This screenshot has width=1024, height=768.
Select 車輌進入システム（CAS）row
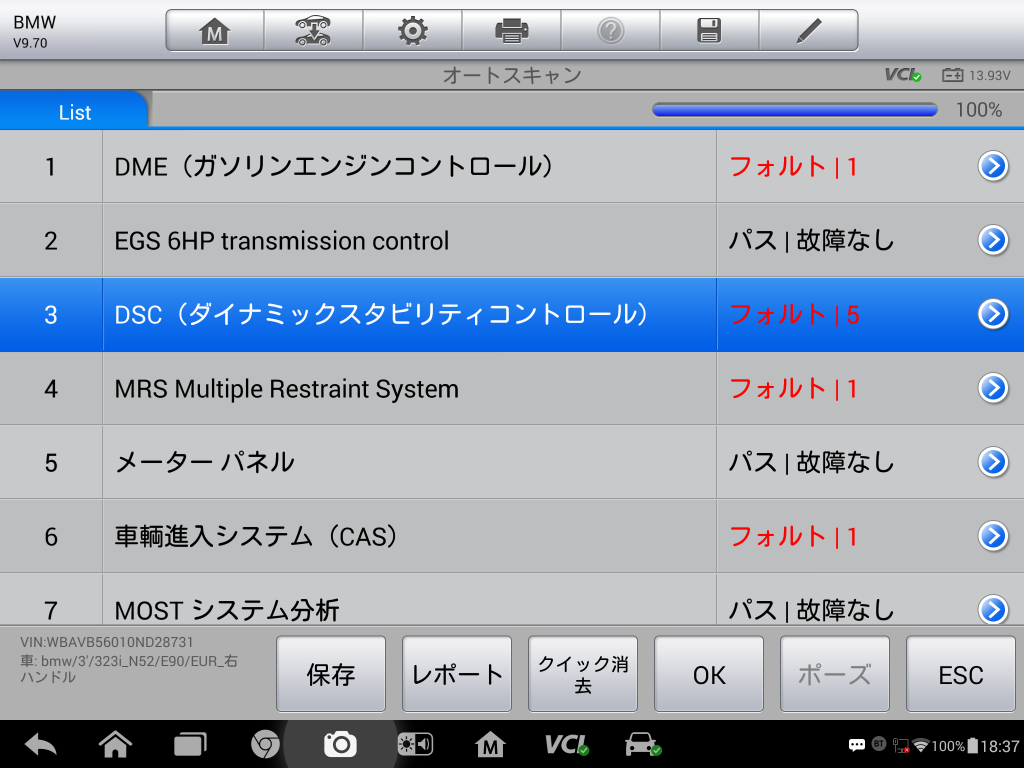[x=512, y=536]
